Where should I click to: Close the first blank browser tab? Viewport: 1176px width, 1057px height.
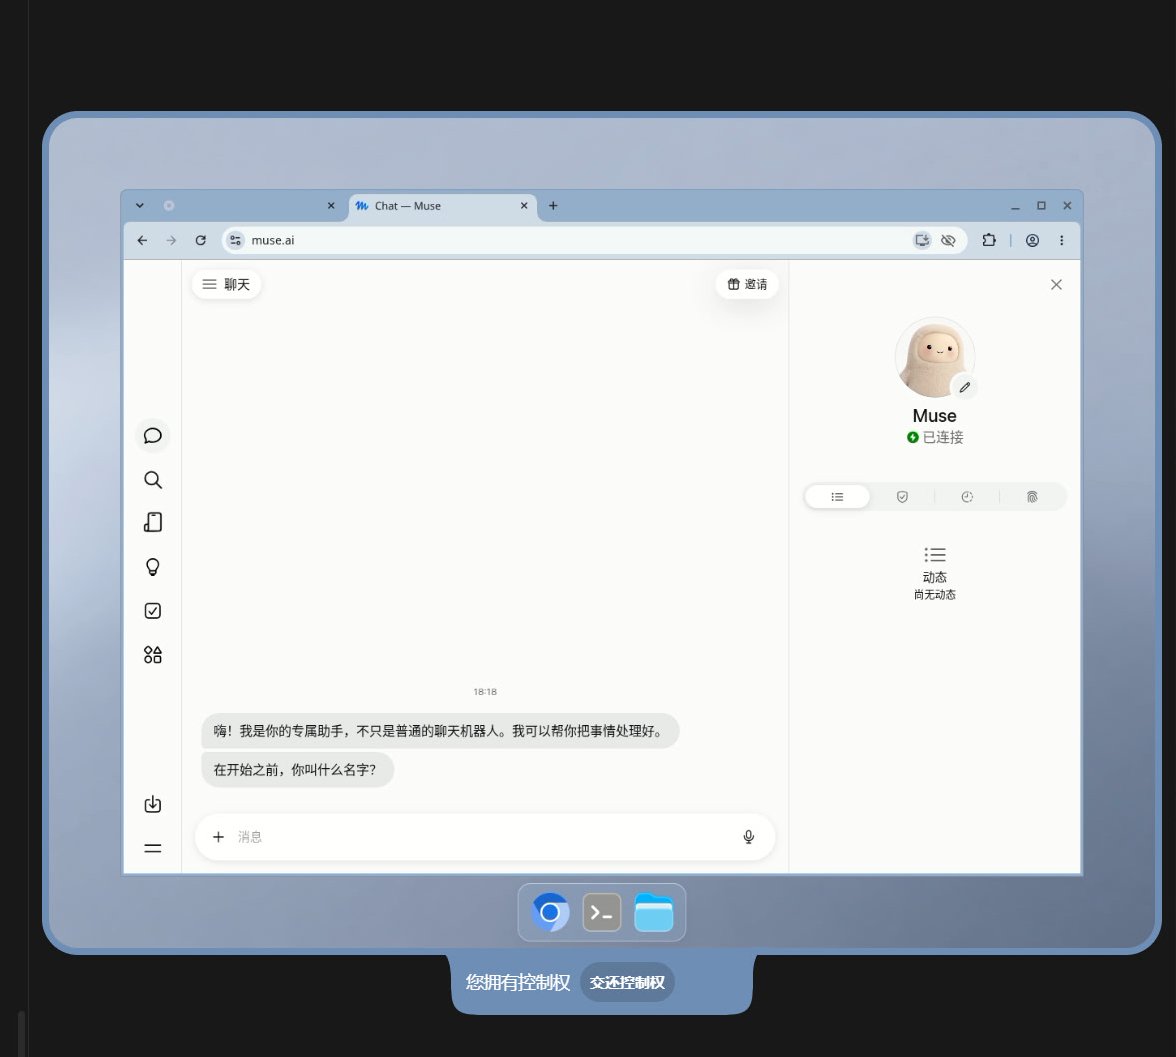point(331,206)
